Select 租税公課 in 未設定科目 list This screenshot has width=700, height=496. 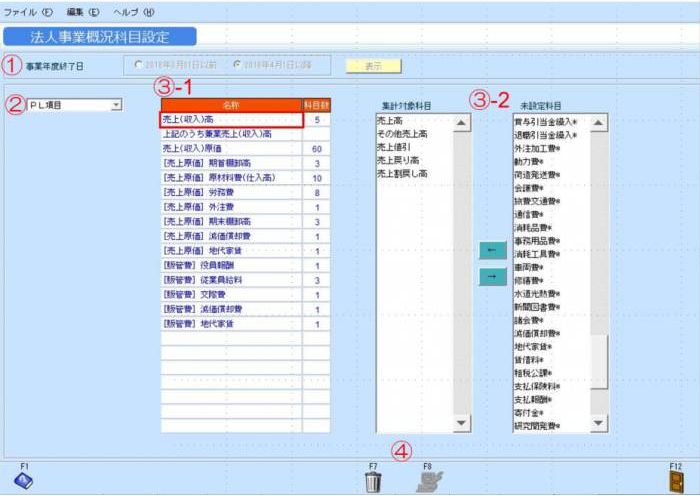point(533,373)
